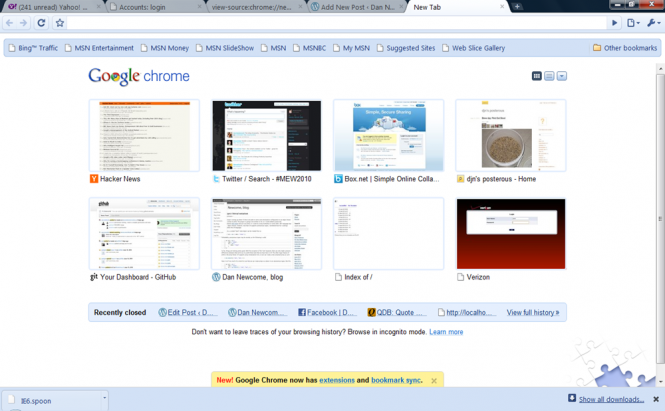Open the Other bookmarks folder
The image size is (665, 411).
(x=624, y=47)
